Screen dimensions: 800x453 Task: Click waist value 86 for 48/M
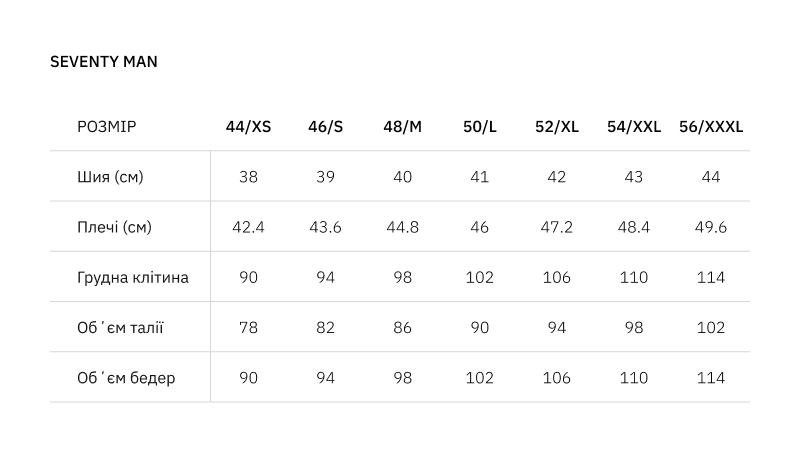(x=403, y=328)
